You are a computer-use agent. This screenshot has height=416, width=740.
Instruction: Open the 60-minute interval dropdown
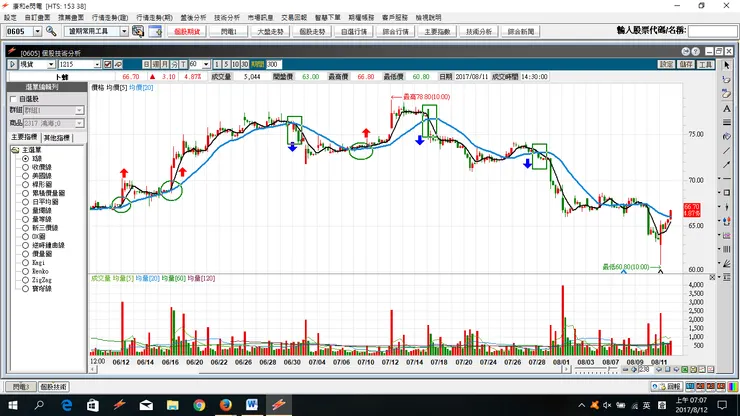206,64
